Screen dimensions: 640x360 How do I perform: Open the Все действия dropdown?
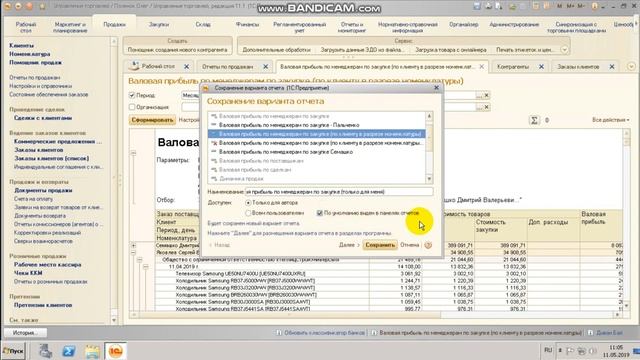click(x=611, y=120)
